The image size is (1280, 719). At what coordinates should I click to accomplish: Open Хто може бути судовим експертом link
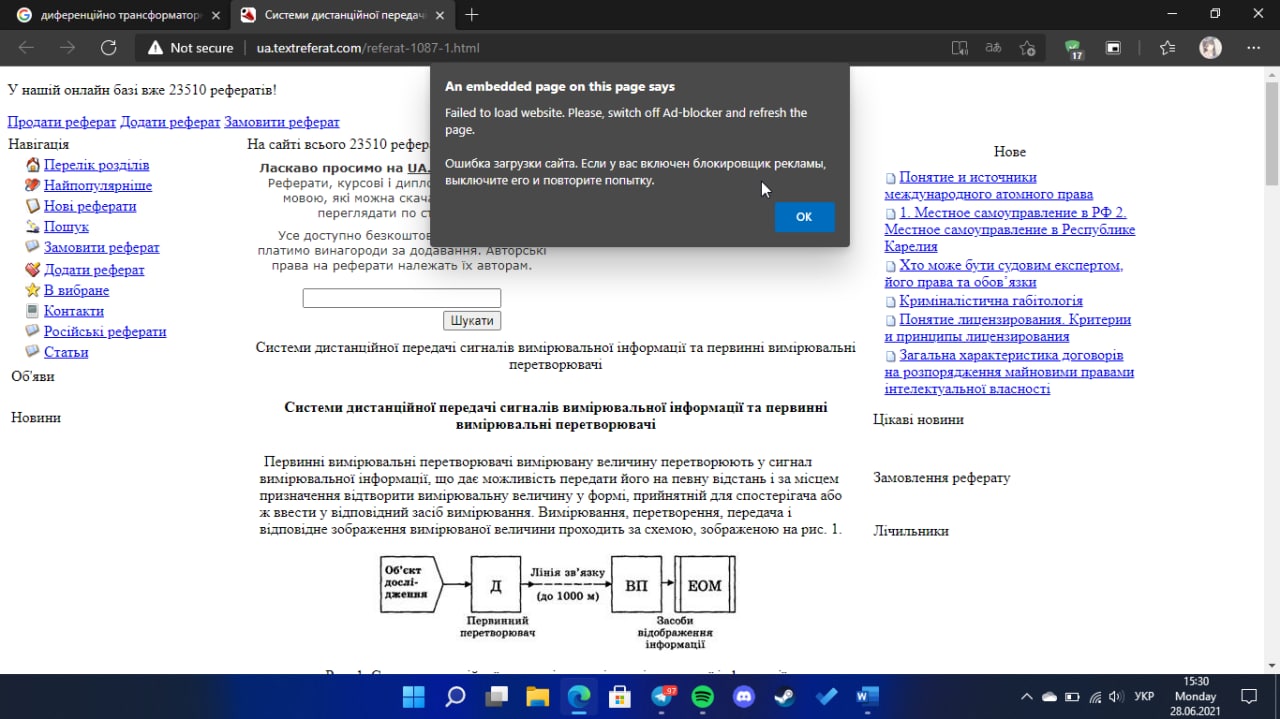1004,274
